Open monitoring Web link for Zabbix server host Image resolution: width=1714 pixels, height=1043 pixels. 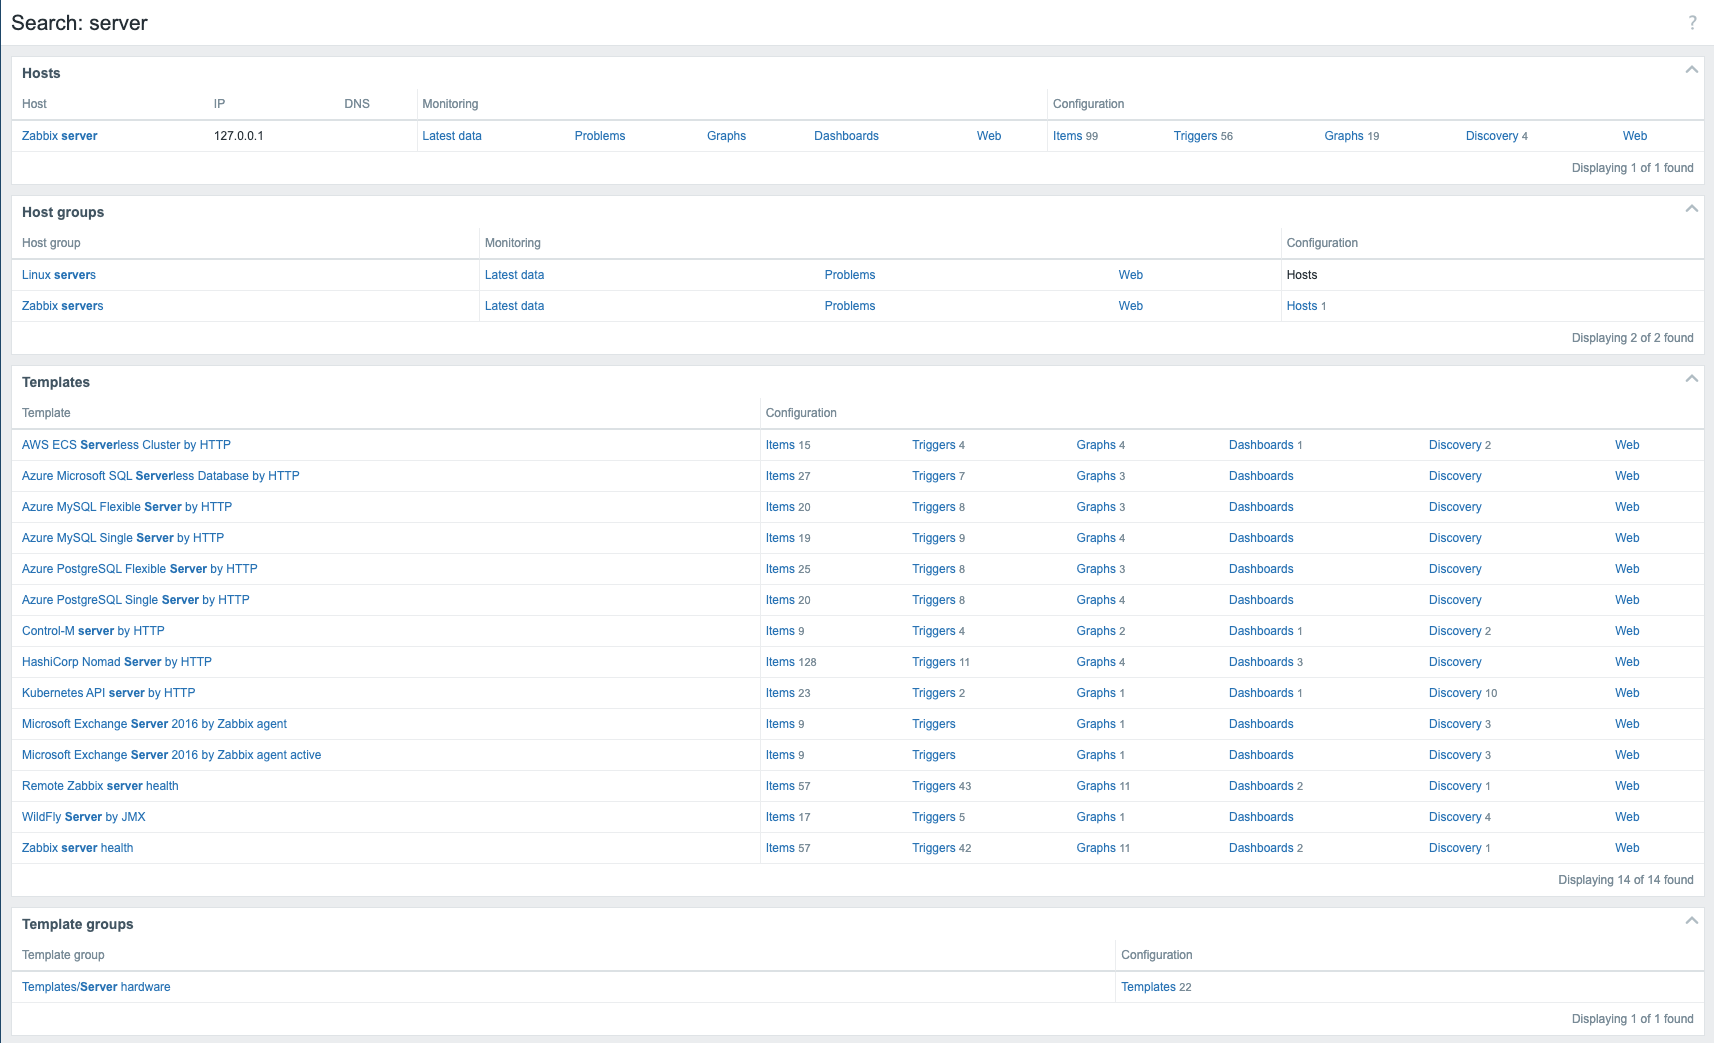pos(989,136)
